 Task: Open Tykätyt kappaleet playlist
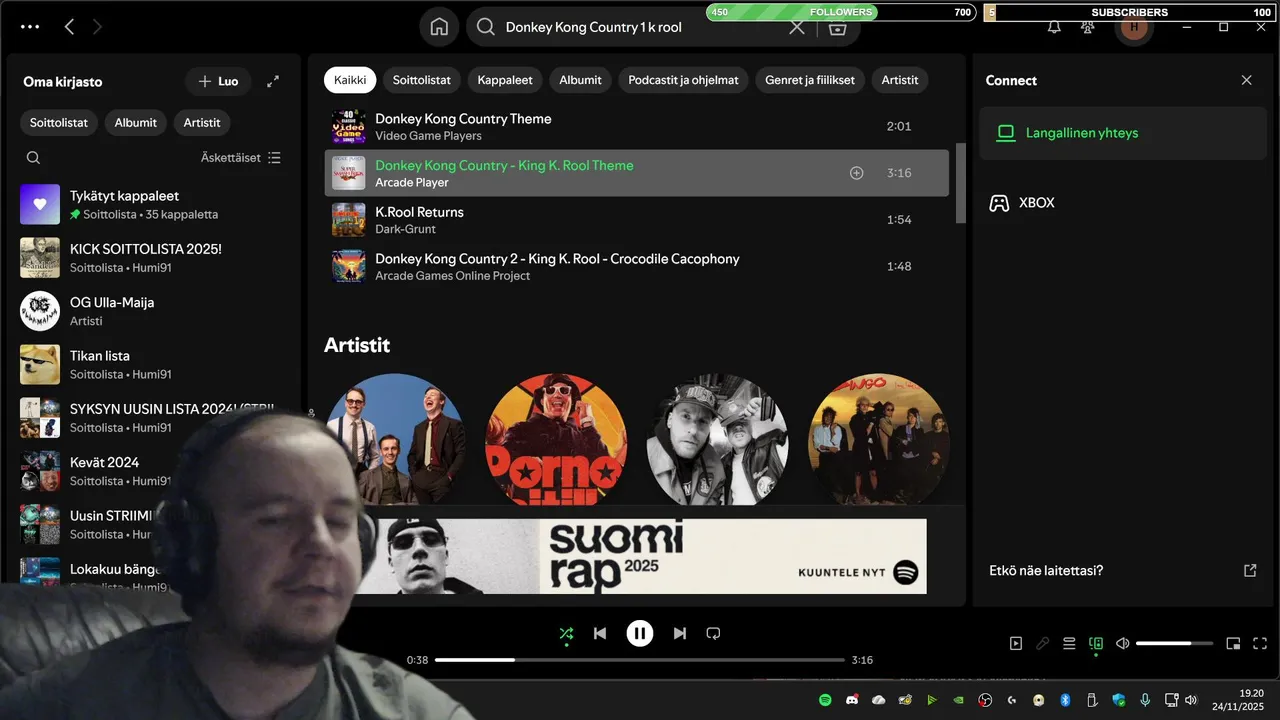point(154,204)
